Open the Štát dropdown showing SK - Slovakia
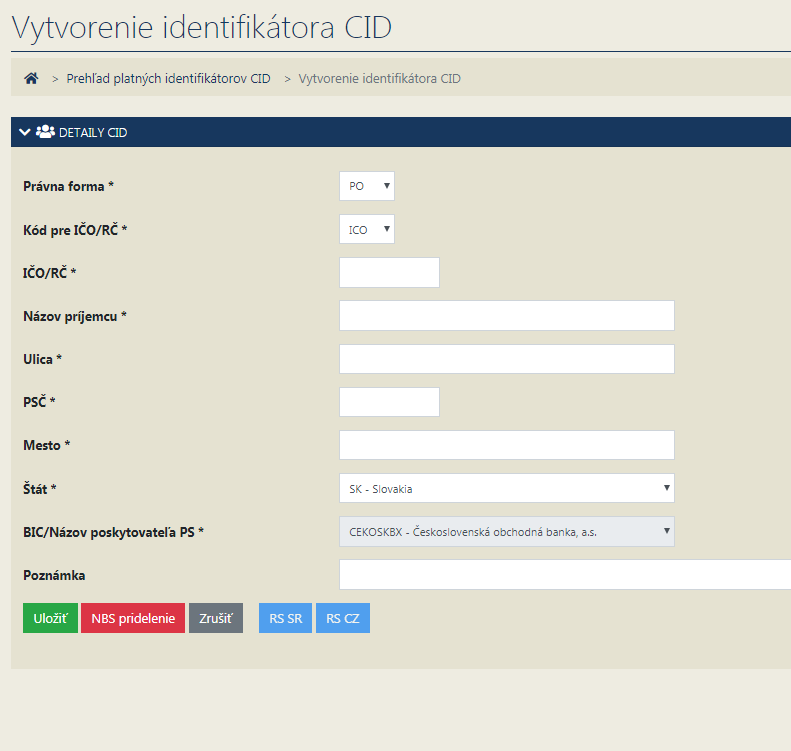The width and height of the screenshot is (791, 751). tap(506, 488)
